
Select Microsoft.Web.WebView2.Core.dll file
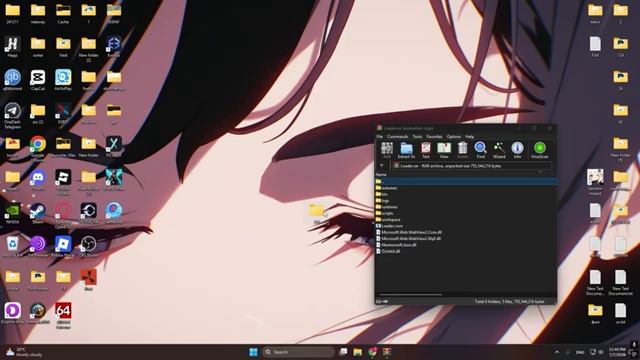point(409,232)
